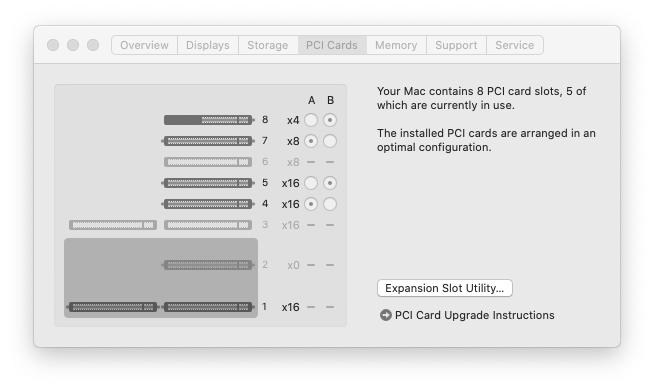Click the optimal configuration message text
Screen dimensions: 654x389
486,140
